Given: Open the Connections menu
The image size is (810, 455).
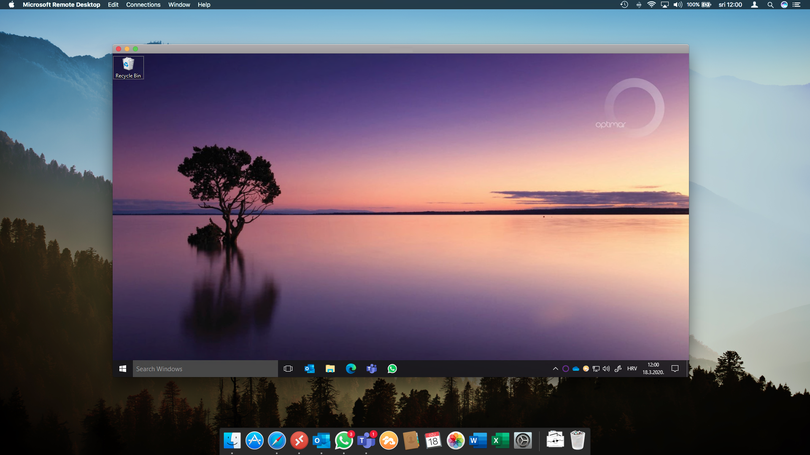Looking at the screenshot, I should pyautogui.click(x=143, y=5).
